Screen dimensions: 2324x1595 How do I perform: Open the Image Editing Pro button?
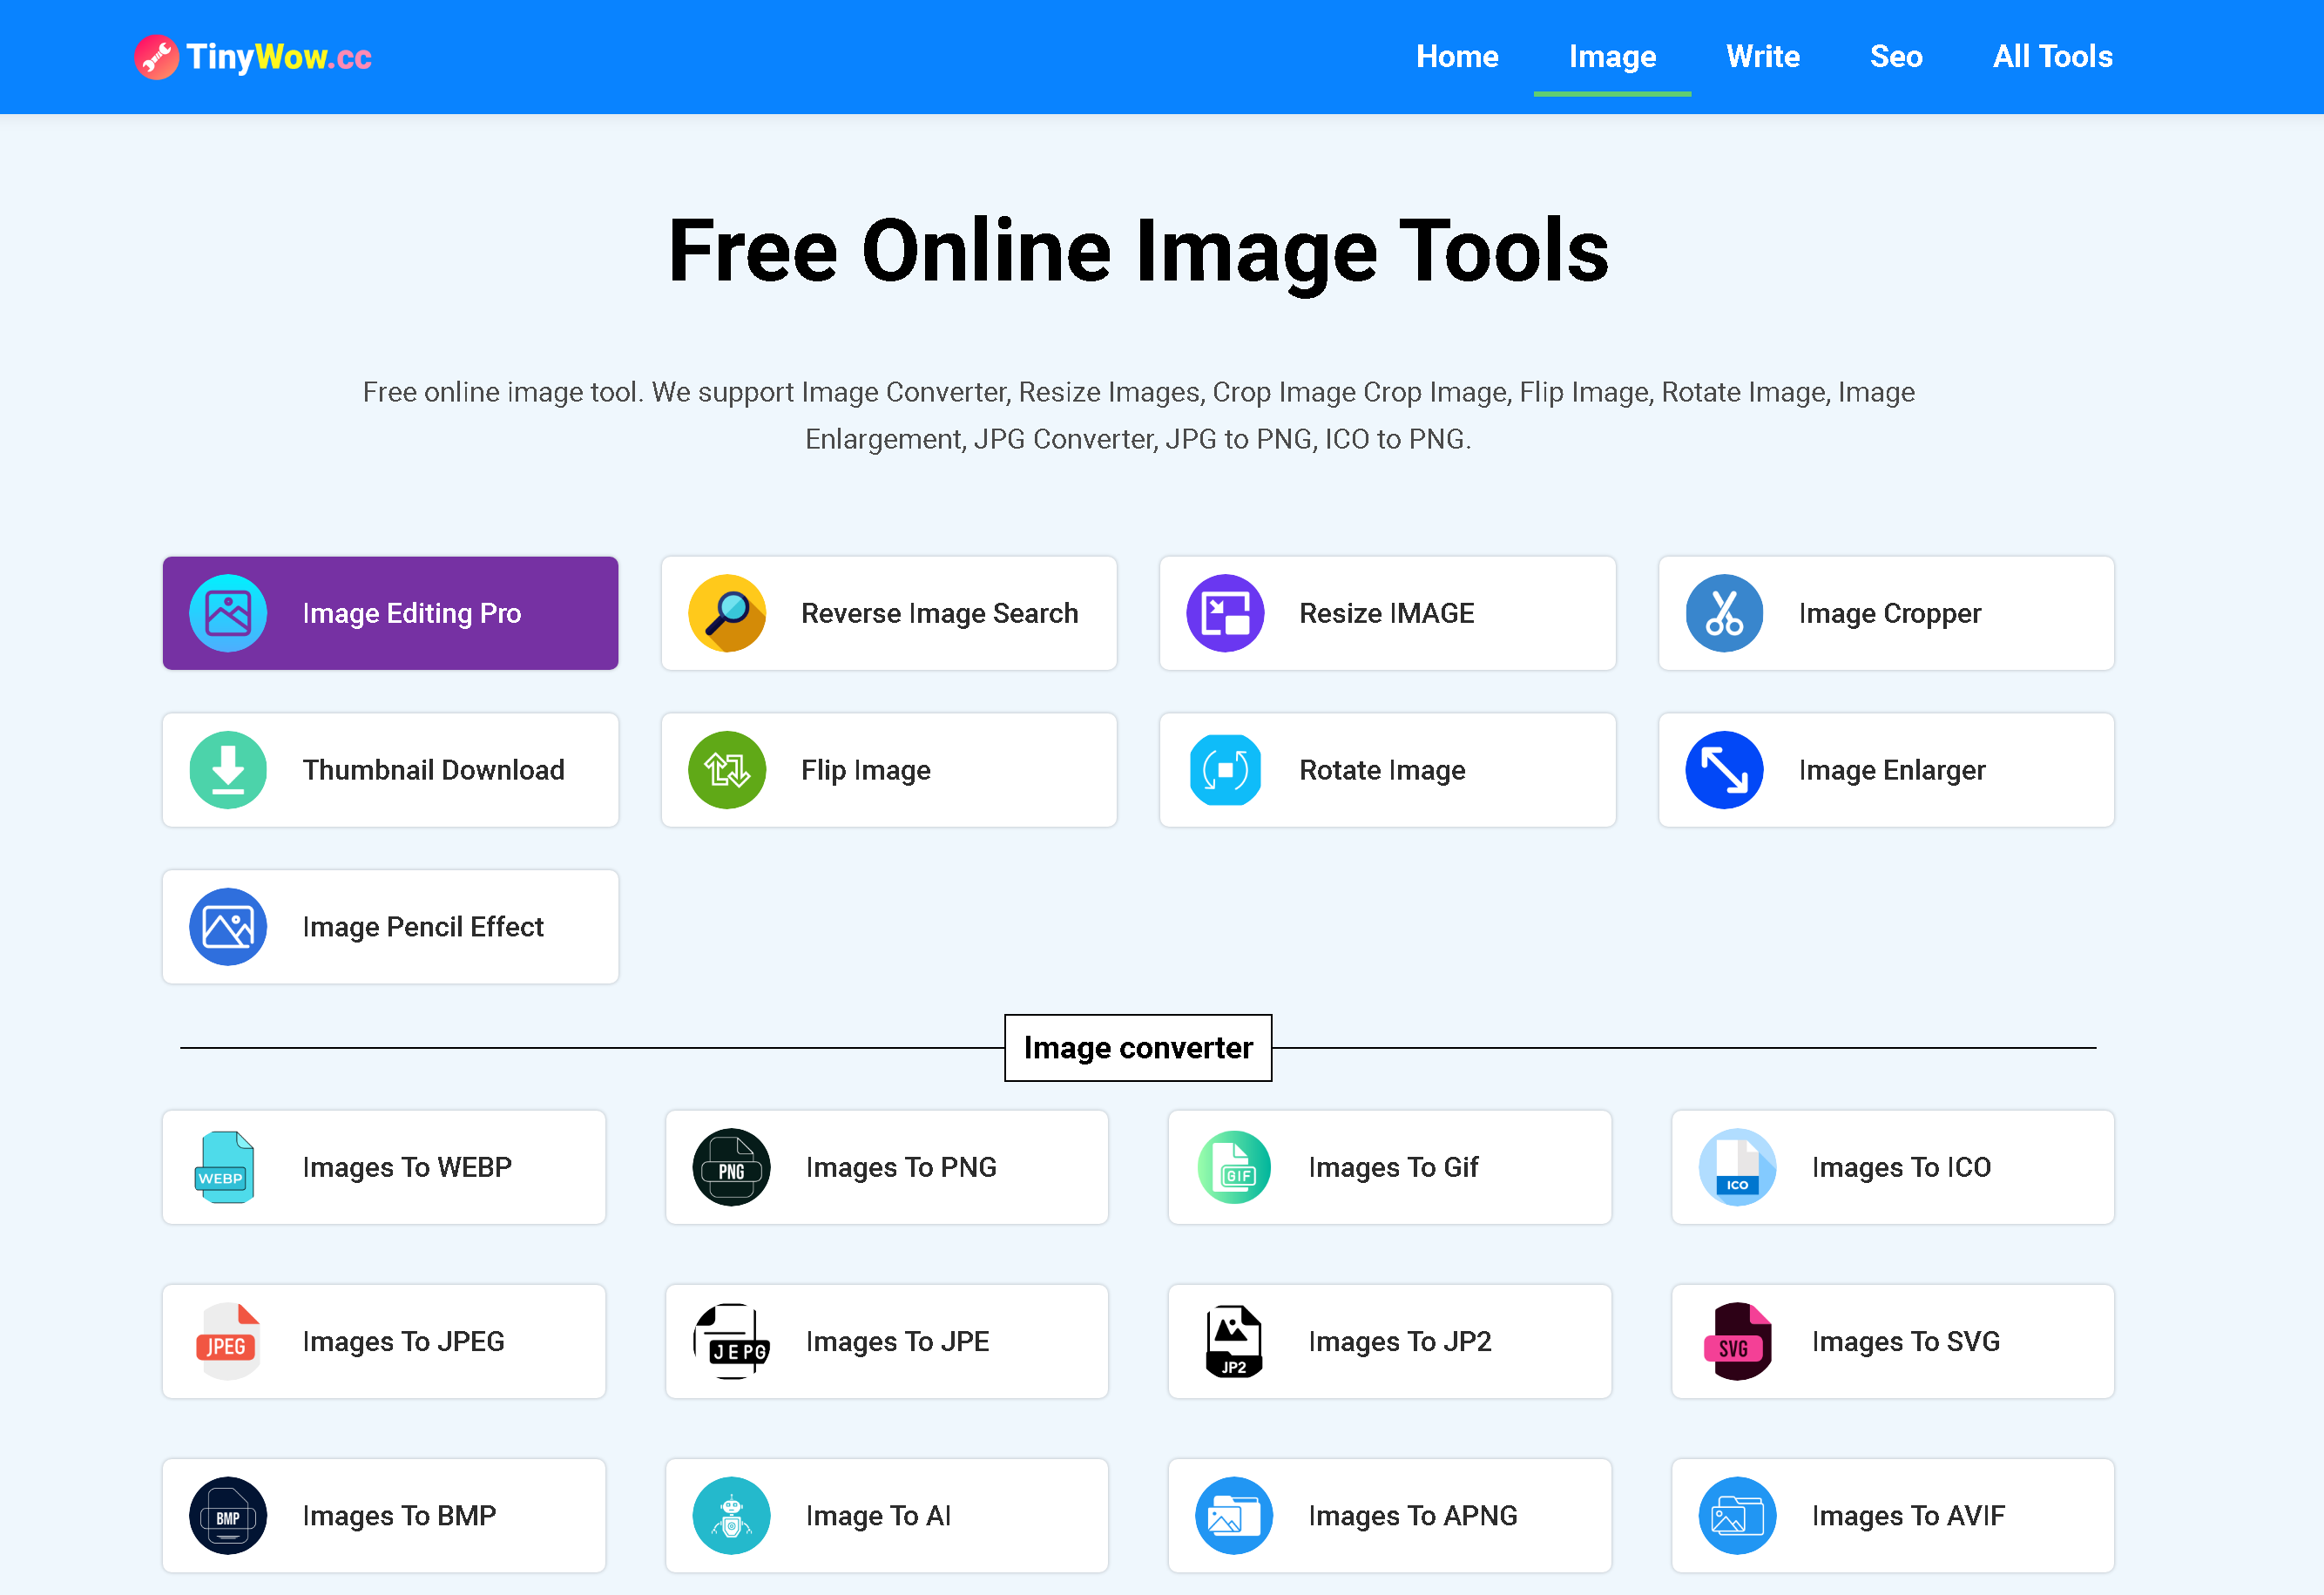[390, 613]
